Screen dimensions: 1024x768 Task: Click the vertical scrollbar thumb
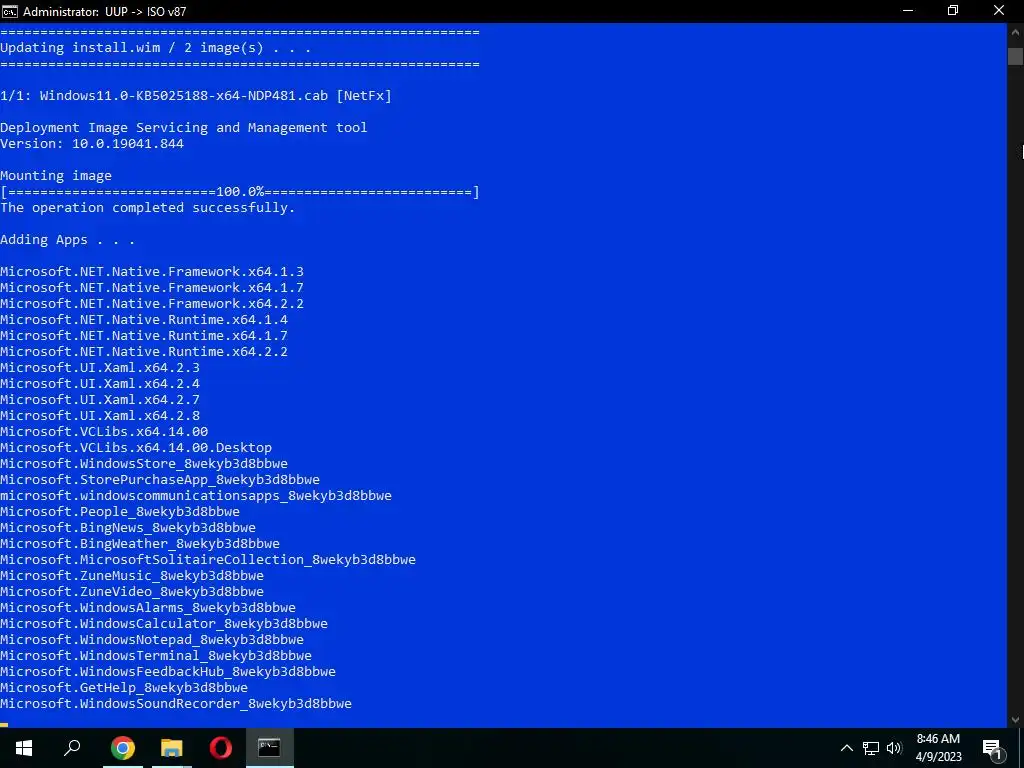click(x=1015, y=56)
